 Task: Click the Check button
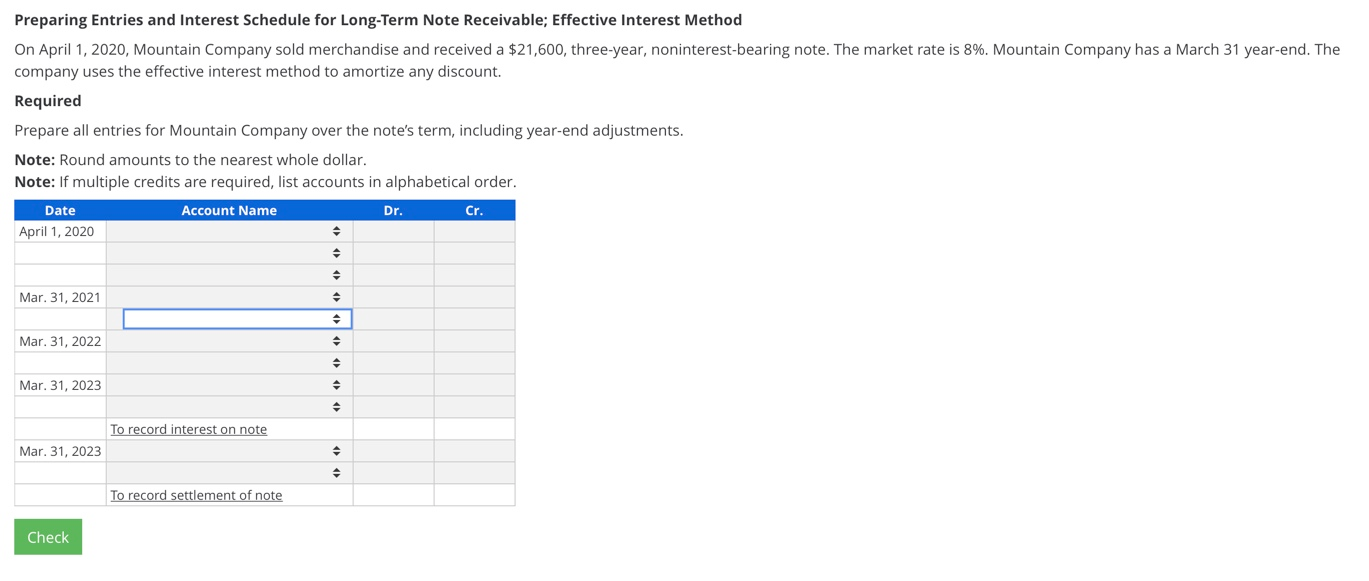(47, 536)
